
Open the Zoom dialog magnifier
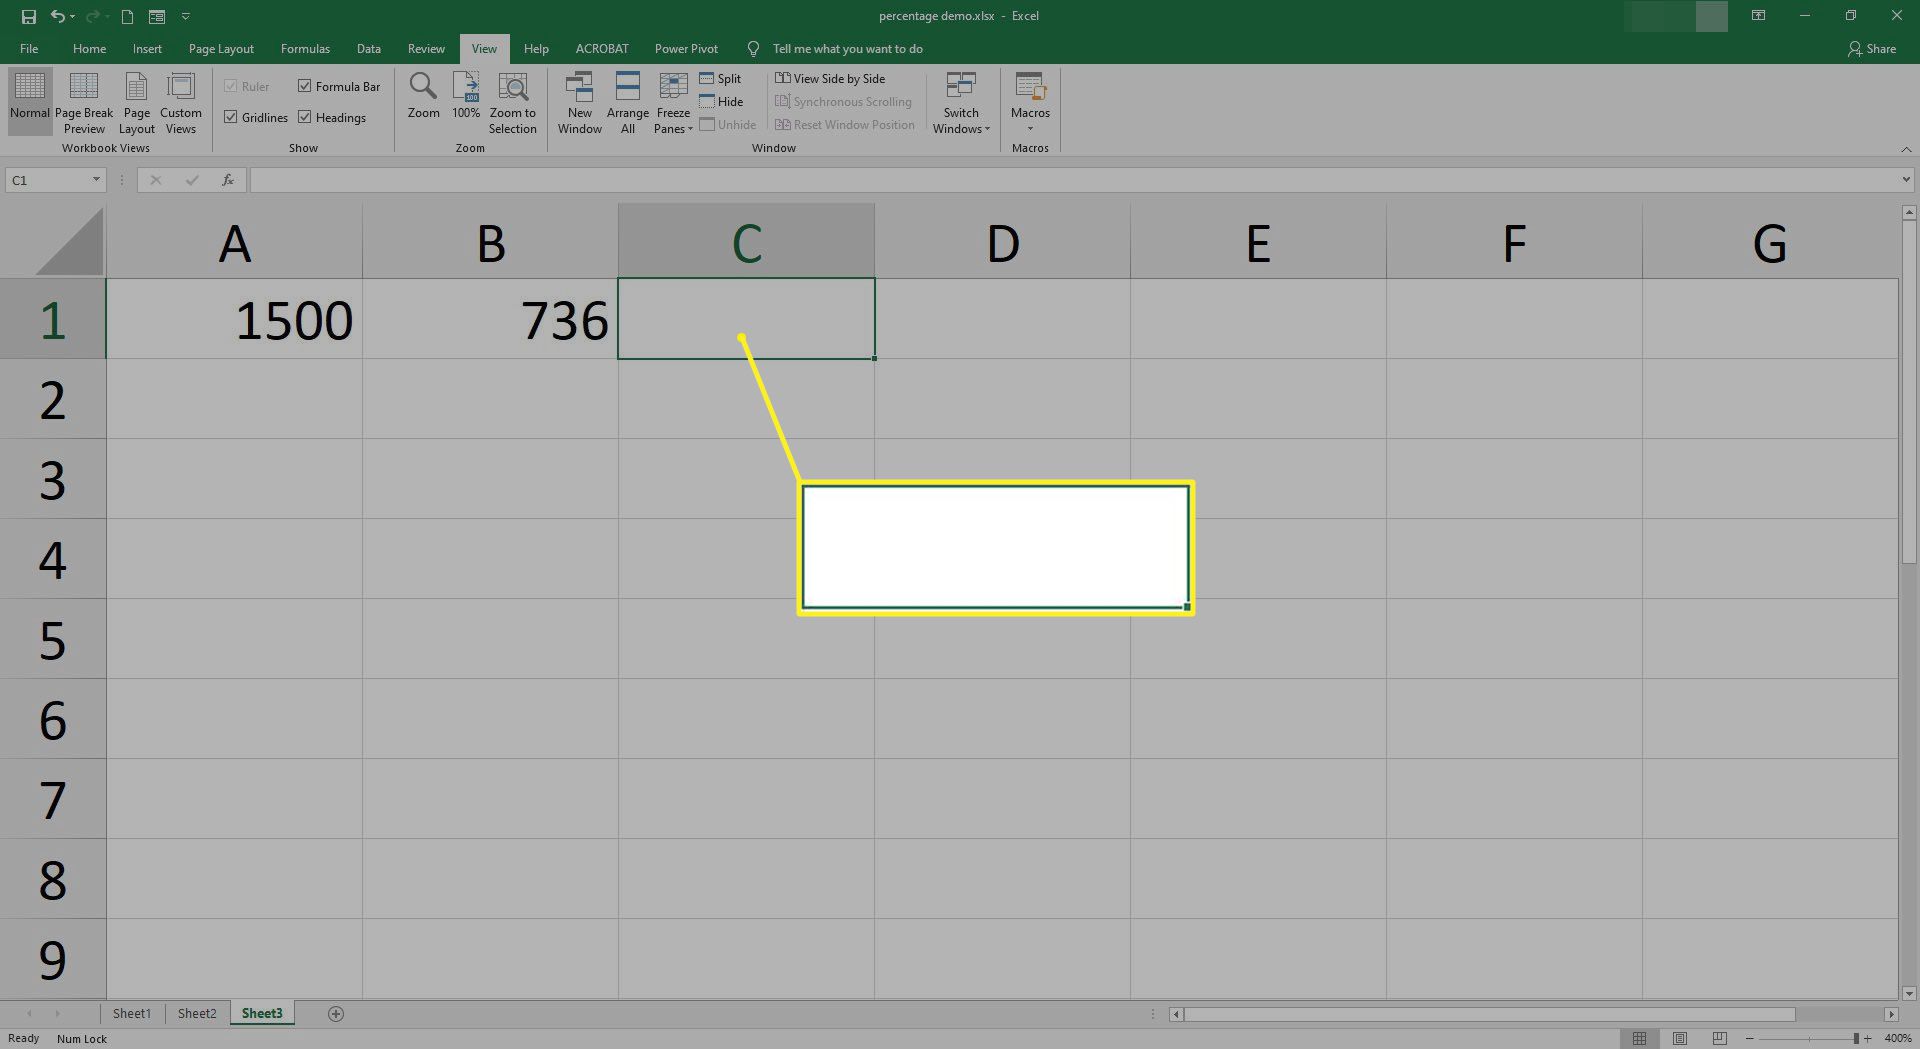coord(423,96)
